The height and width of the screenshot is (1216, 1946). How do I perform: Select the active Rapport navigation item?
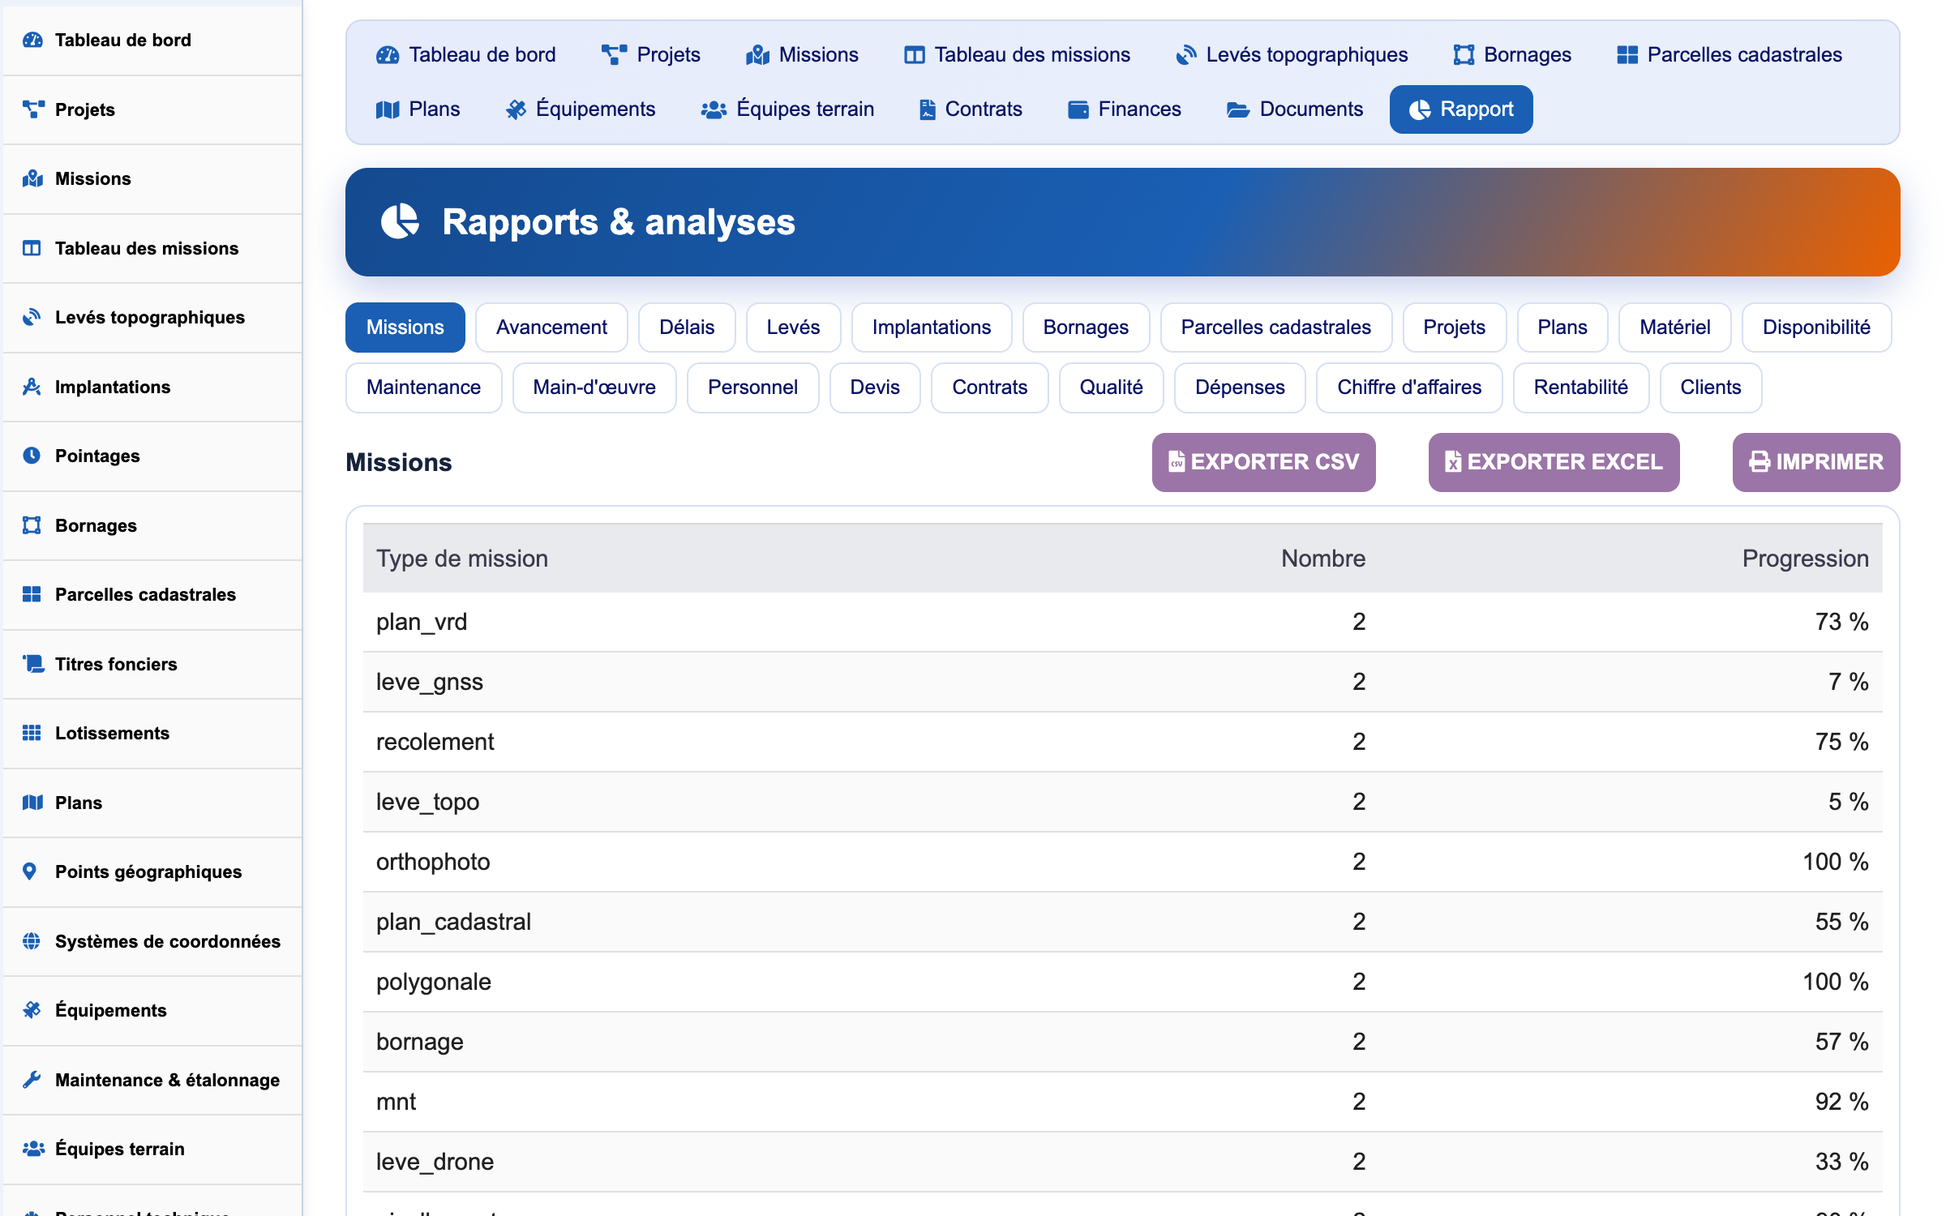pos(1461,109)
